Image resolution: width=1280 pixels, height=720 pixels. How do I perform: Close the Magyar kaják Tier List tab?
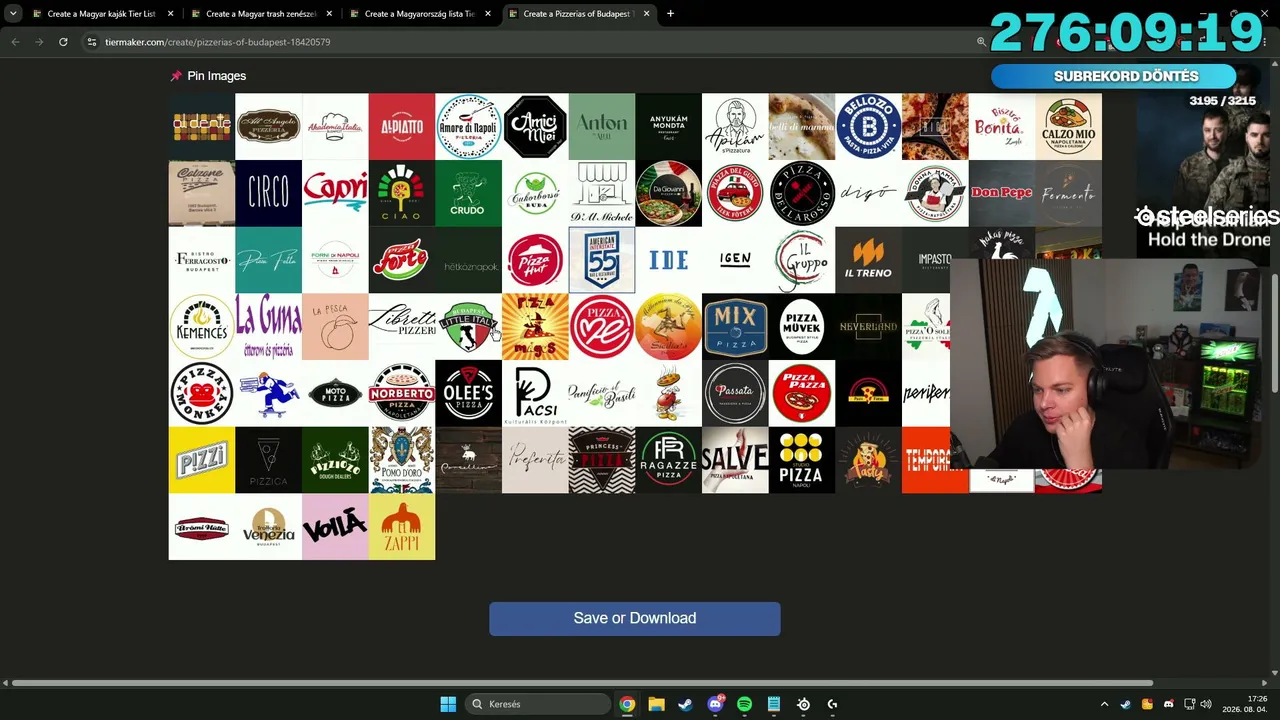tap(170, 14)
